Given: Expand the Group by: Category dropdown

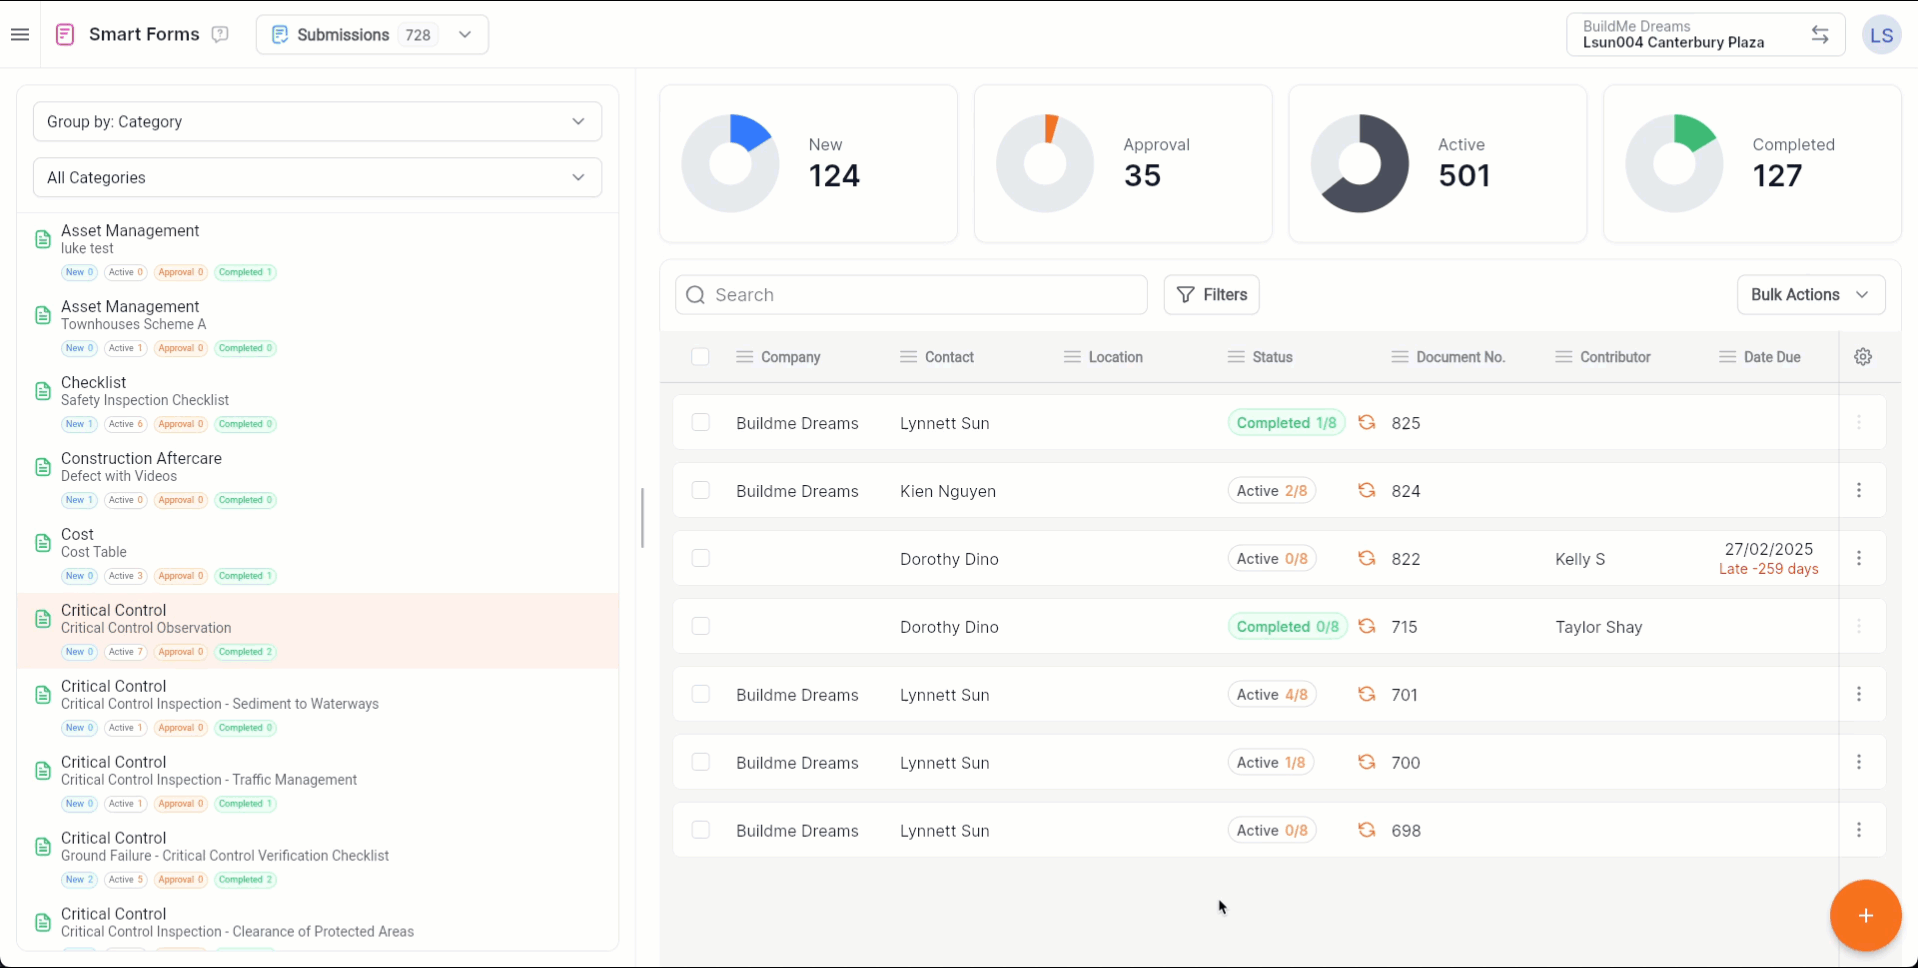Looking at the screenshot, I should point(317,122).
